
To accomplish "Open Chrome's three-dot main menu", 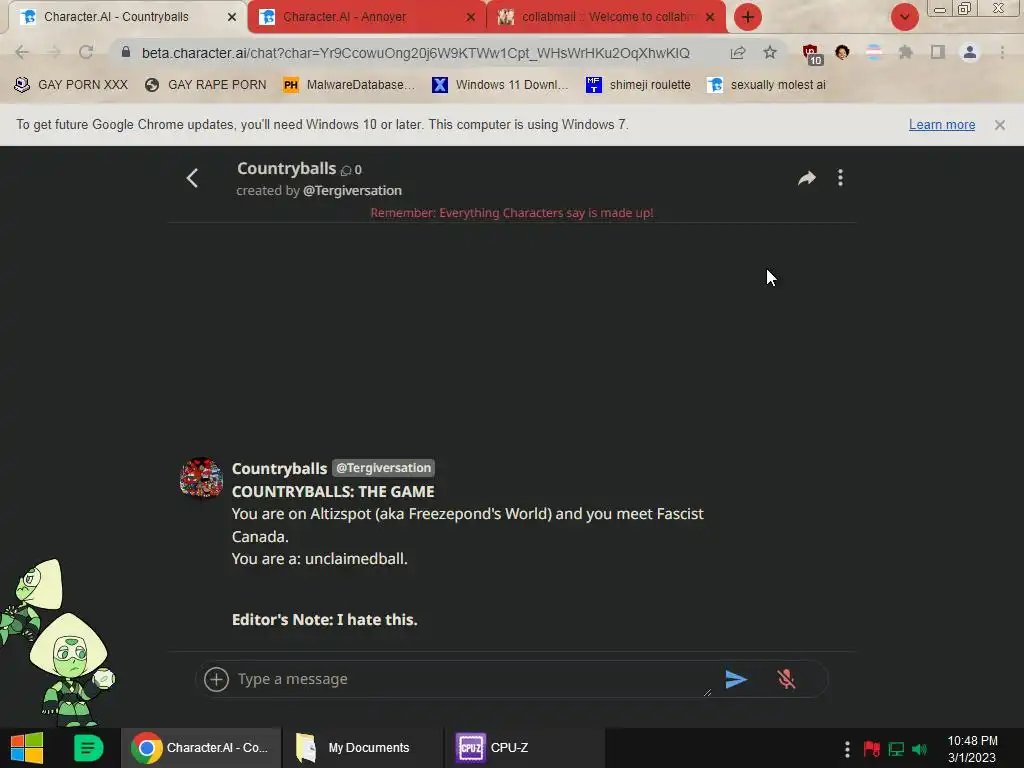I will tap(1002, 52).
